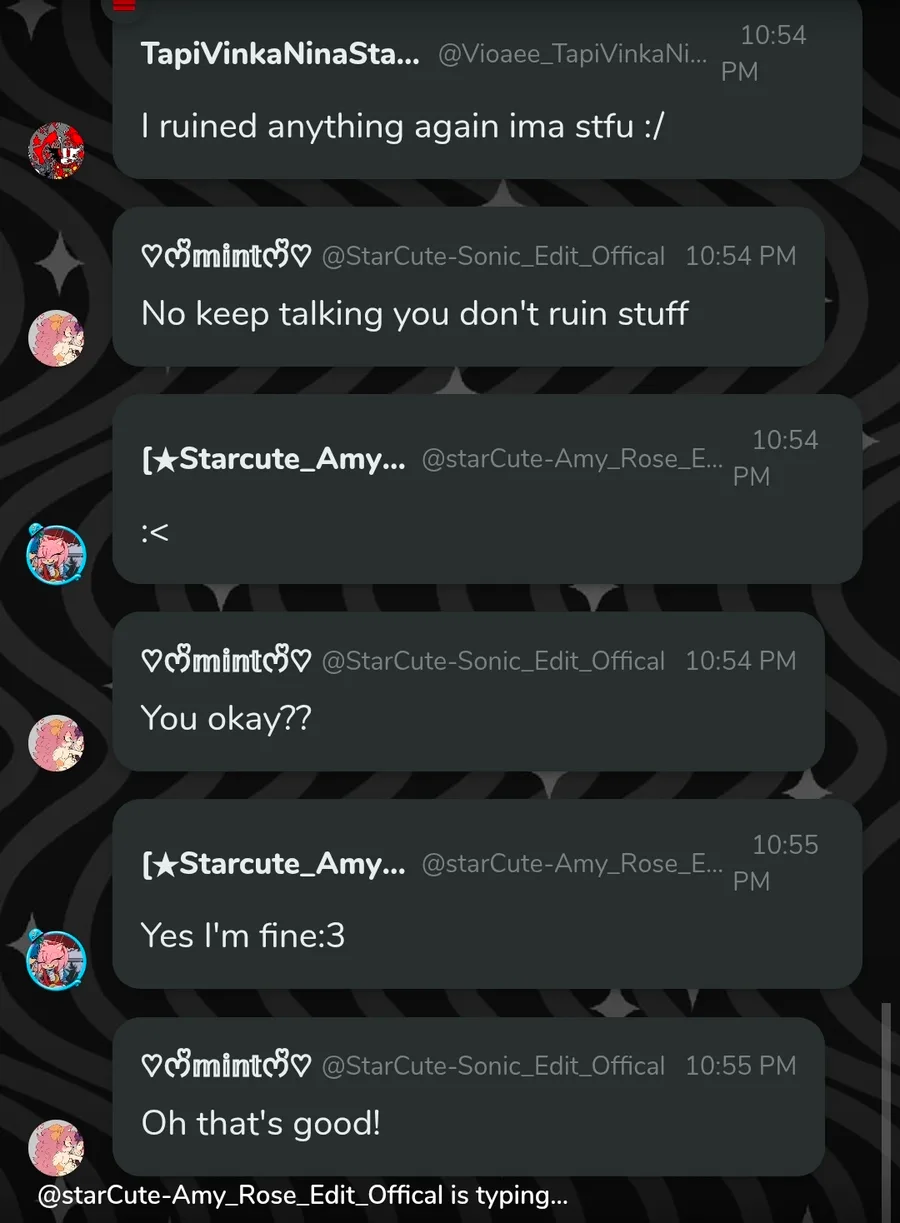The width and height of the screenshot is (900, 1223).
Task: Click Starcute_Amy's display name above the ":<" message
Action: [274, 459]
